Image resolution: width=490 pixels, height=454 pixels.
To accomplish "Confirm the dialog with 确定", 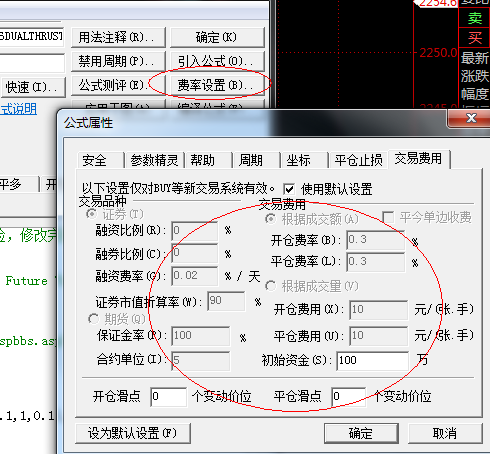I will pyautogui.click(x=361, y=433).
